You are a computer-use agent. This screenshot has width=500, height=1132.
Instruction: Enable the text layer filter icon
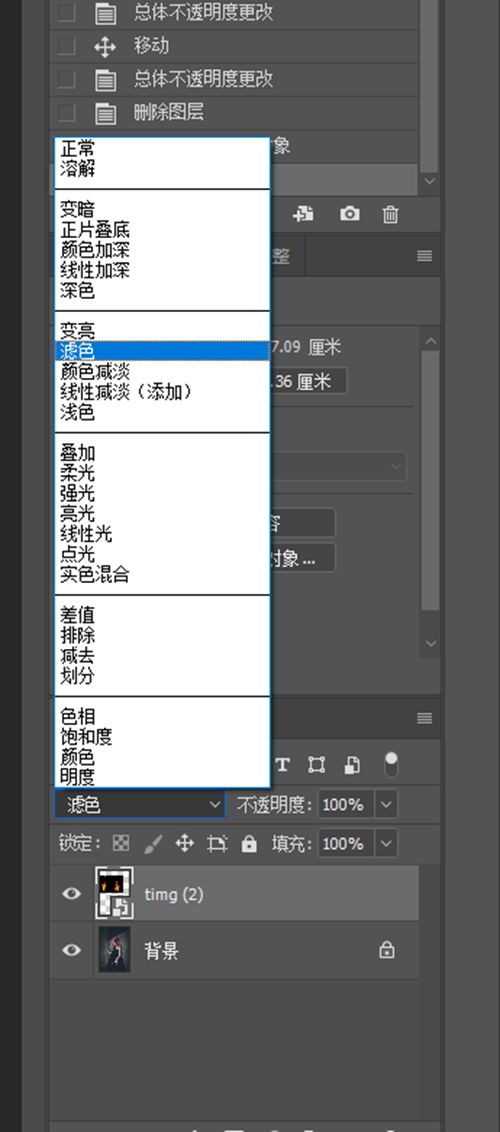(283, 765)
